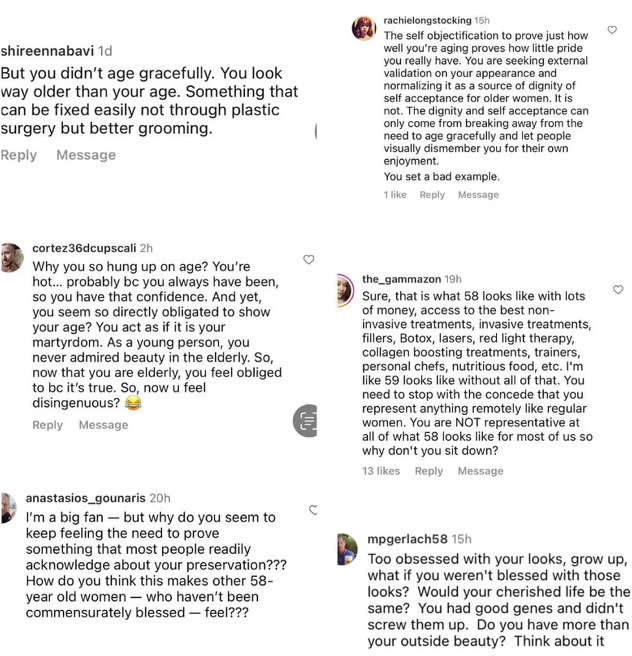The image size is (632, 656).
Task: Message cortez36dcupscali
Action: pyautogui.click(x=103, y=425)
